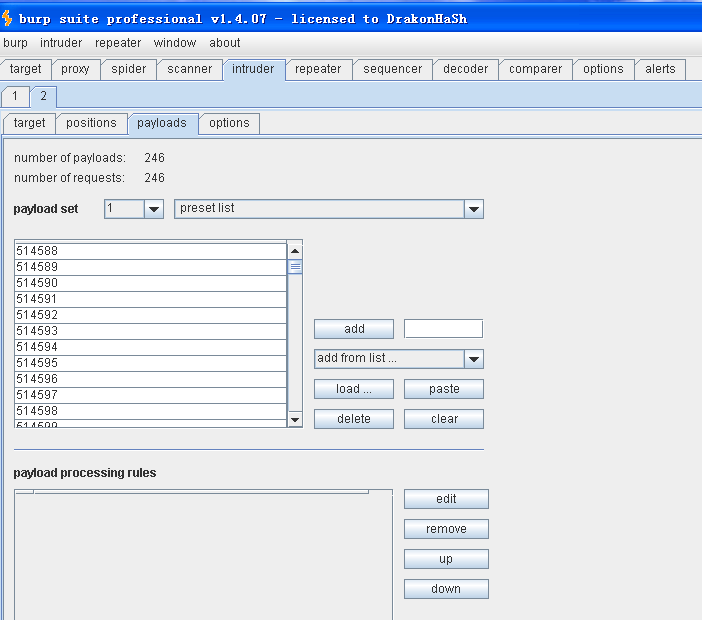
Task: Select payload 514592 in the list
Action: 150,315
